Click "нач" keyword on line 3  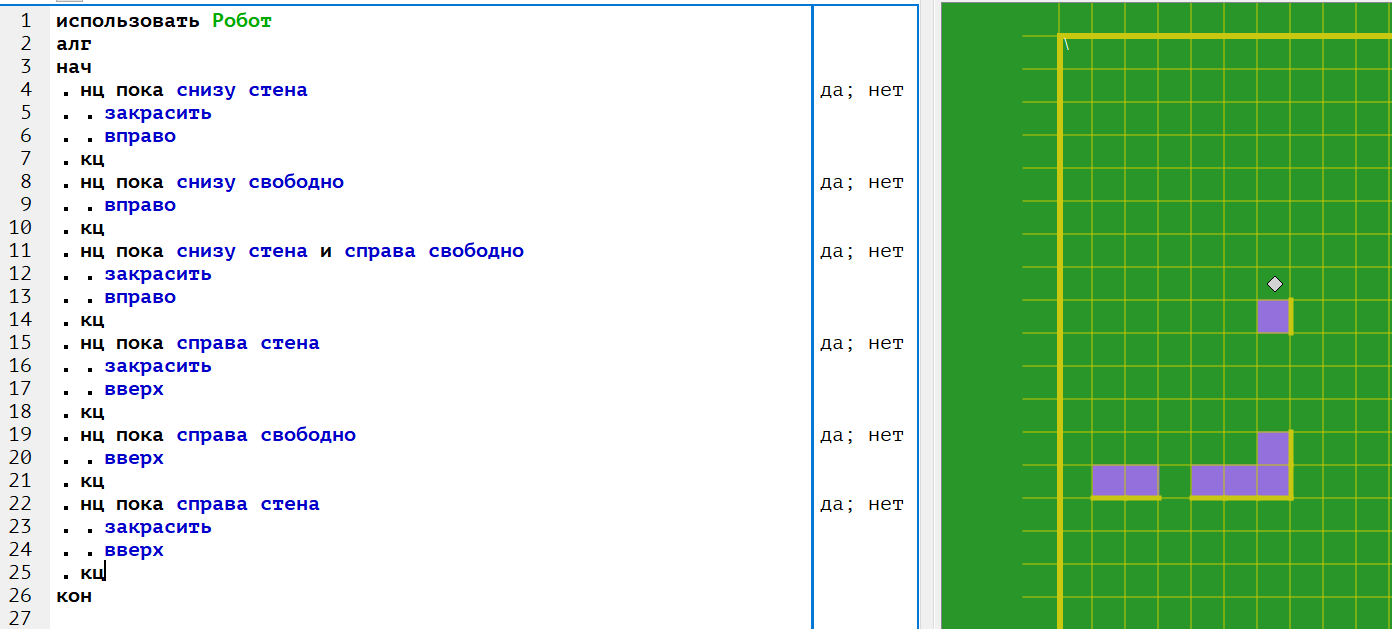[74, 67]
